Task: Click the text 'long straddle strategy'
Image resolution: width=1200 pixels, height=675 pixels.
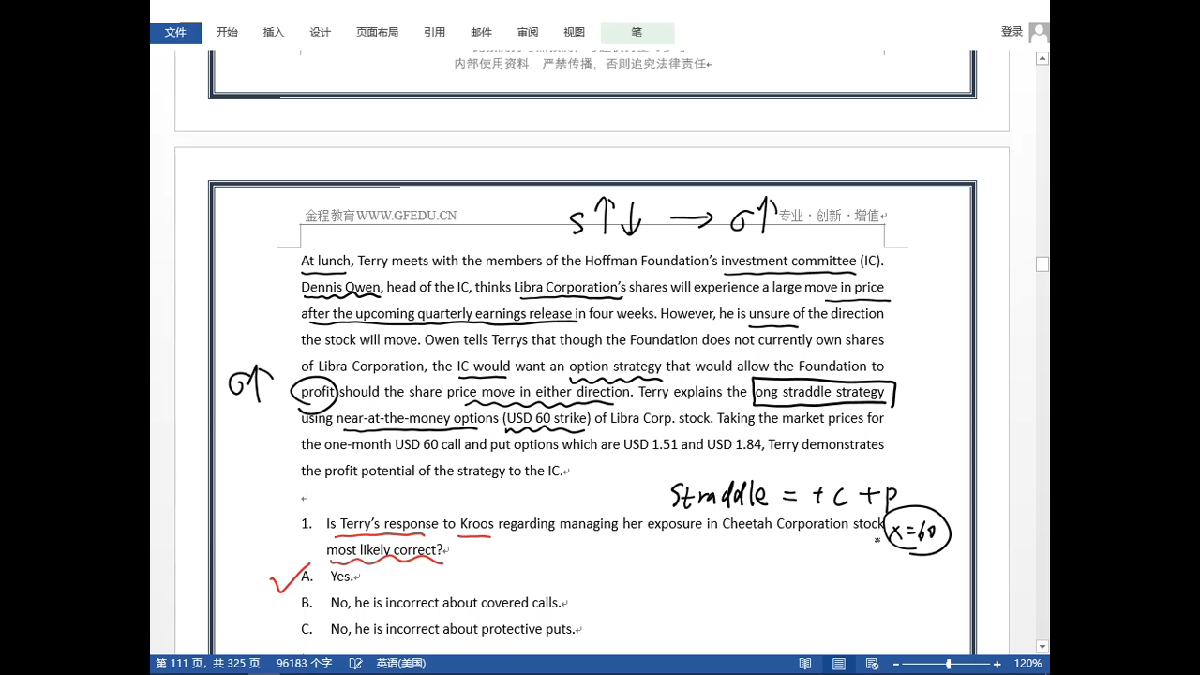Action: coord(820,392)
